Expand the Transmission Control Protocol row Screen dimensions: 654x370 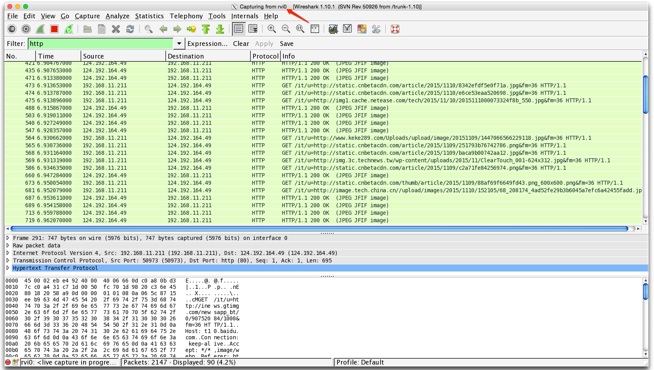[8, 260]
